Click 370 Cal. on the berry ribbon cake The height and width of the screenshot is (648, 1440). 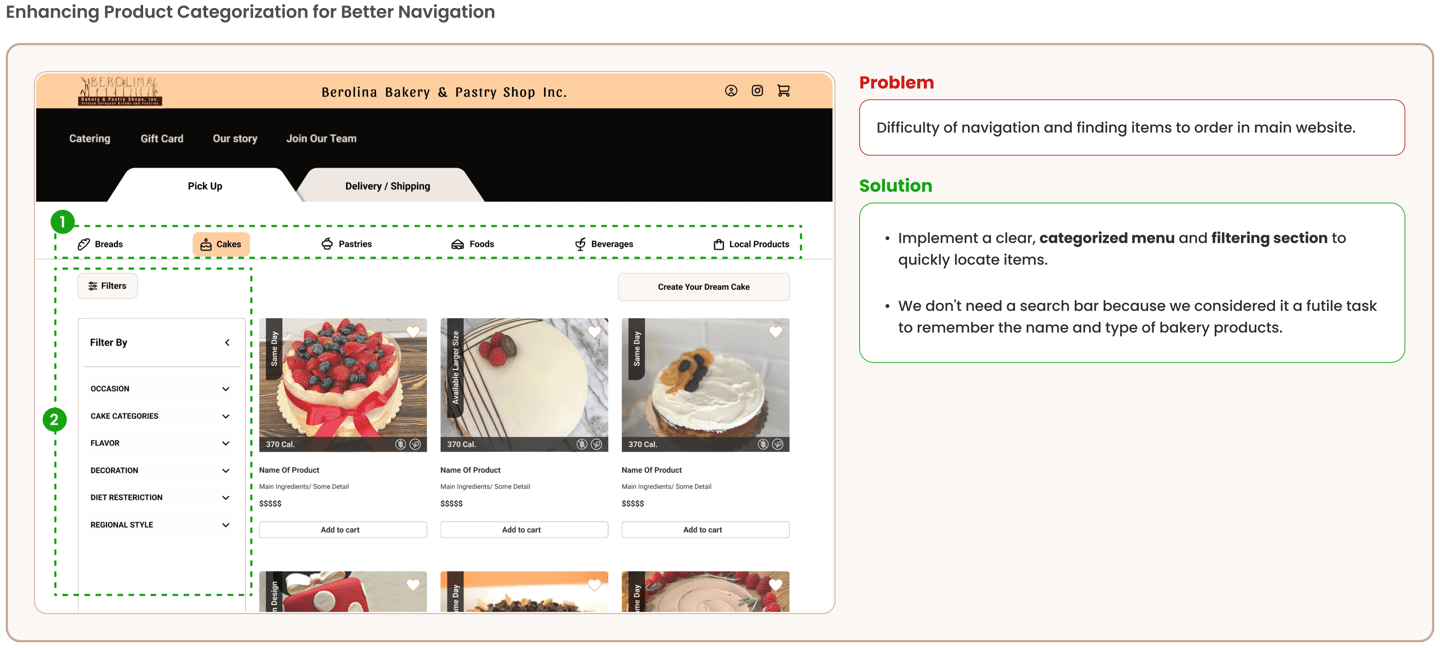tap(280, 444)
